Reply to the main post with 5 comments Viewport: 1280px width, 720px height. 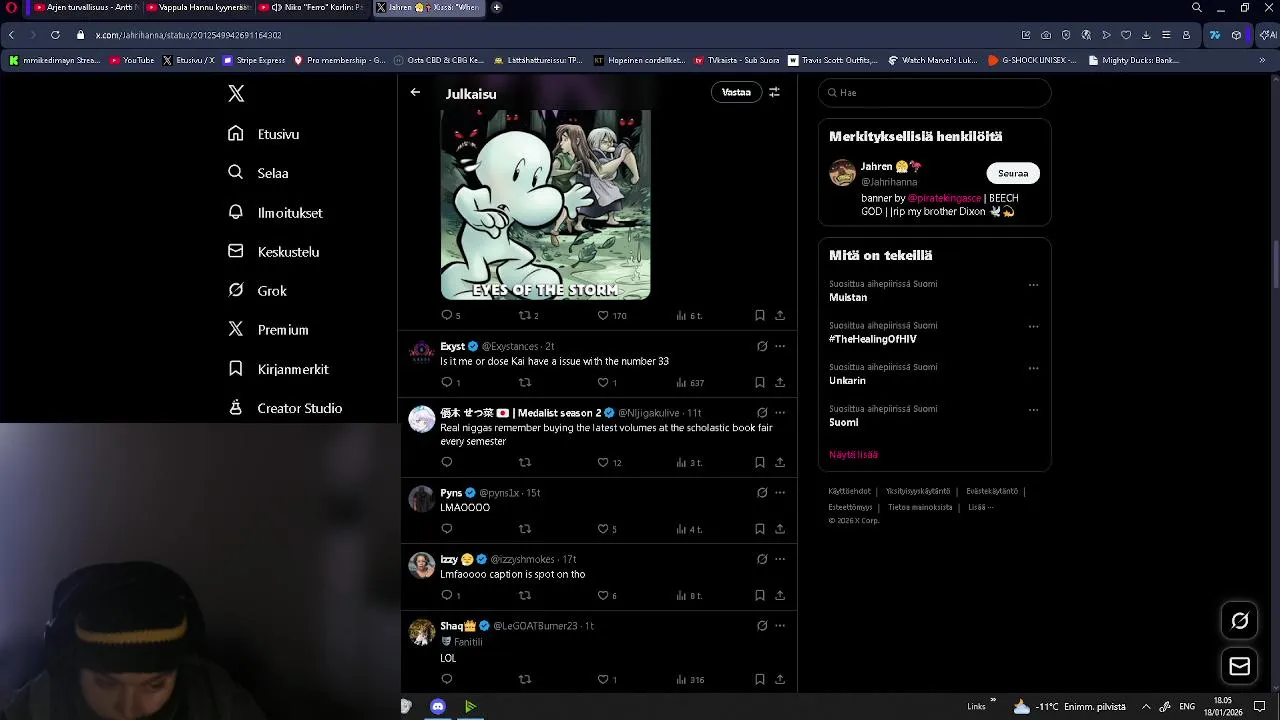coord(451,315)
